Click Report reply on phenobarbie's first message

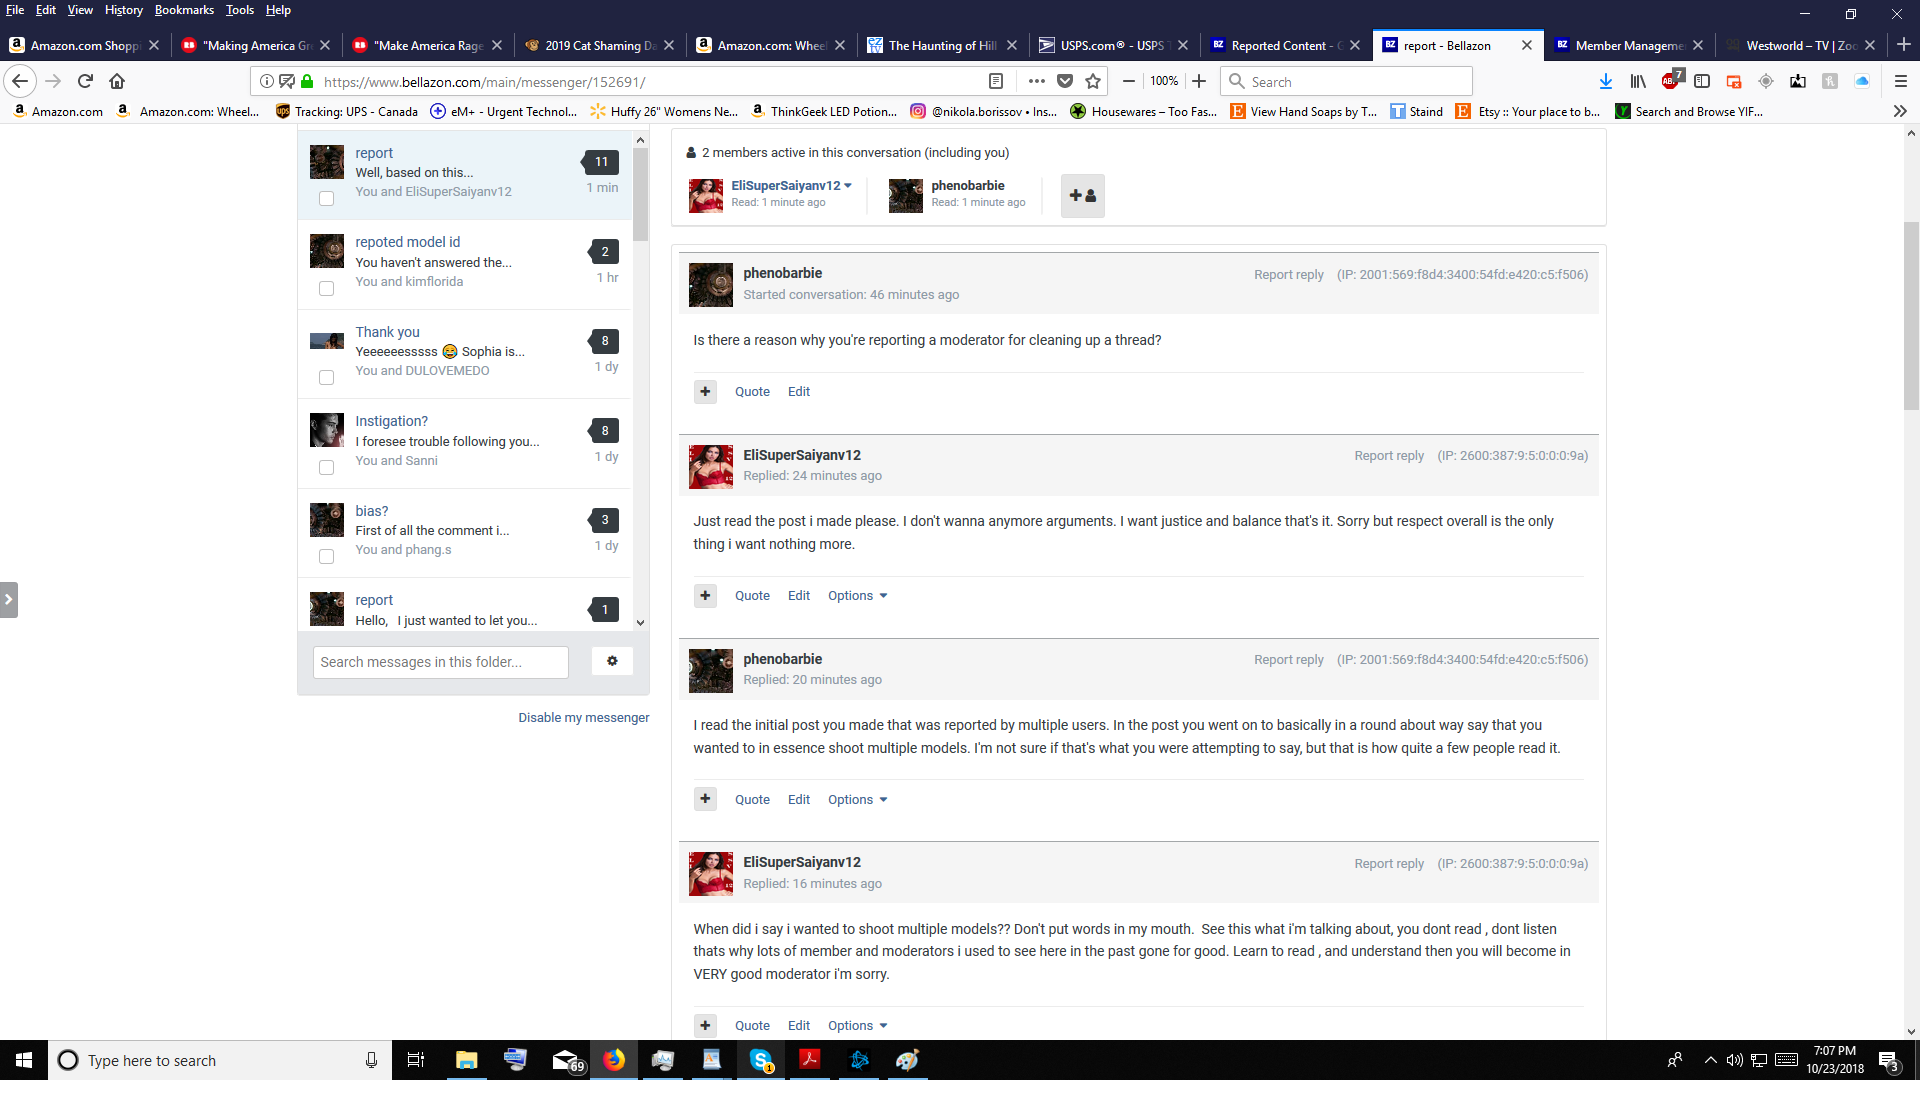pos(1288,275)
